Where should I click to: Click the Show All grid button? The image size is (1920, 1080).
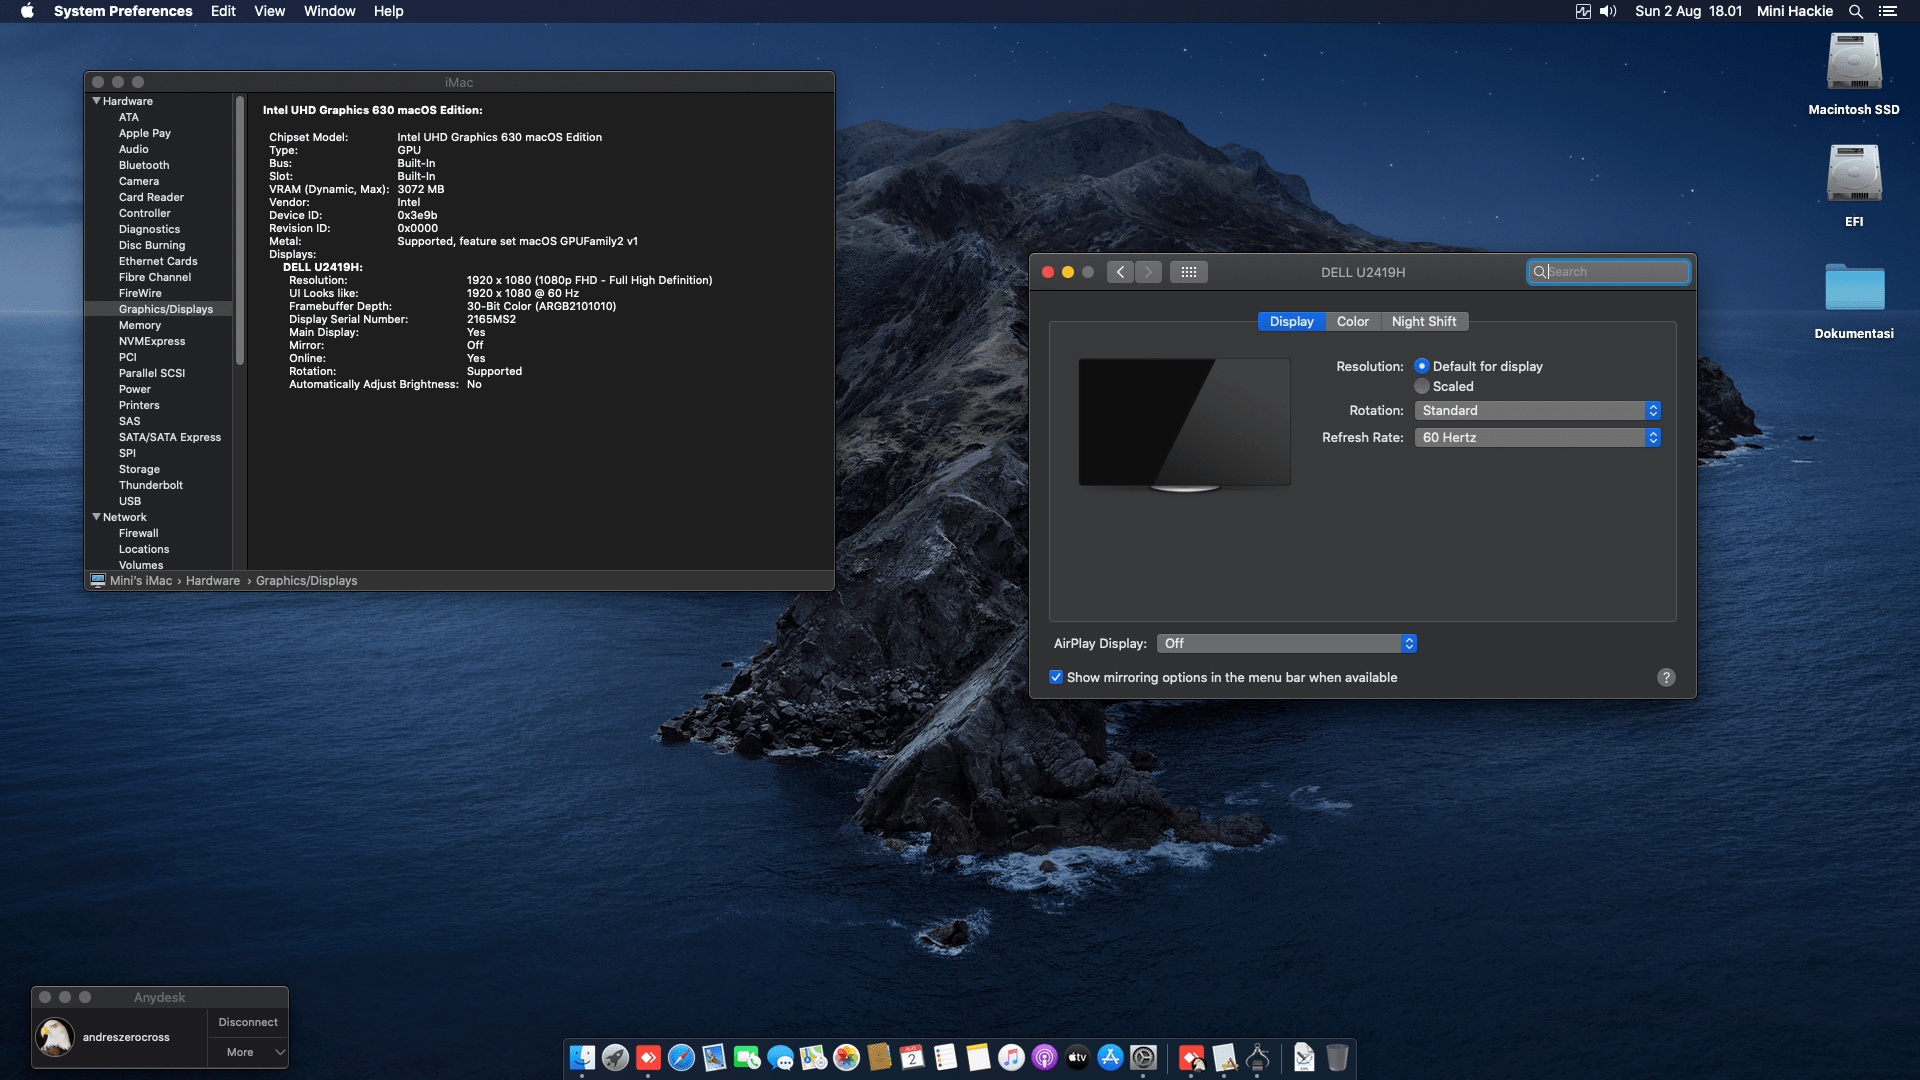pos(1188,272)
